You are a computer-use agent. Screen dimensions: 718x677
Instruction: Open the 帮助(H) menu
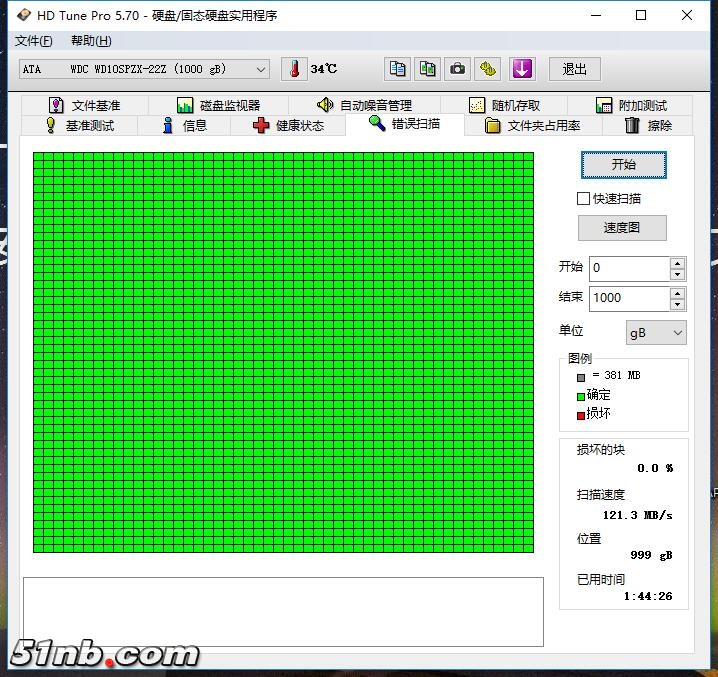point(91,41)
